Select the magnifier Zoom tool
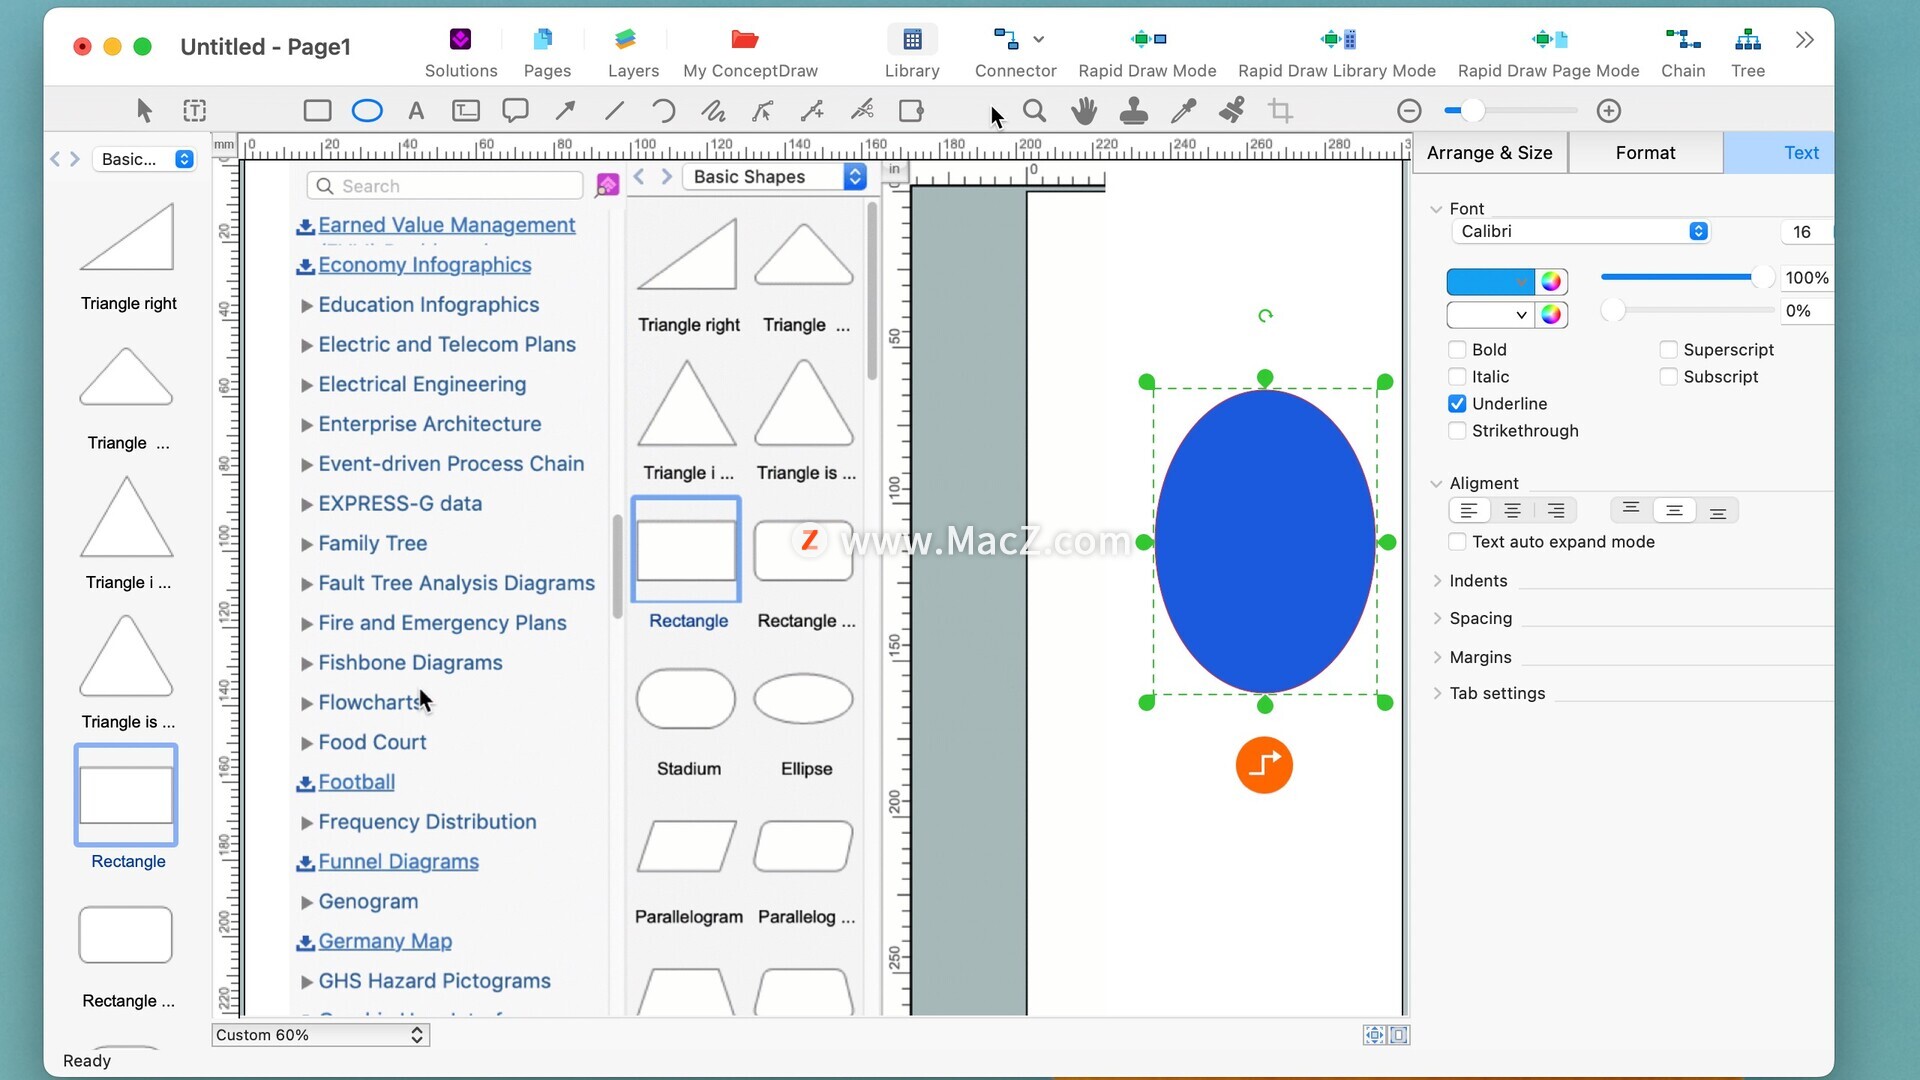This screenshot has width=1920, height=1080. click(1035, 110)
